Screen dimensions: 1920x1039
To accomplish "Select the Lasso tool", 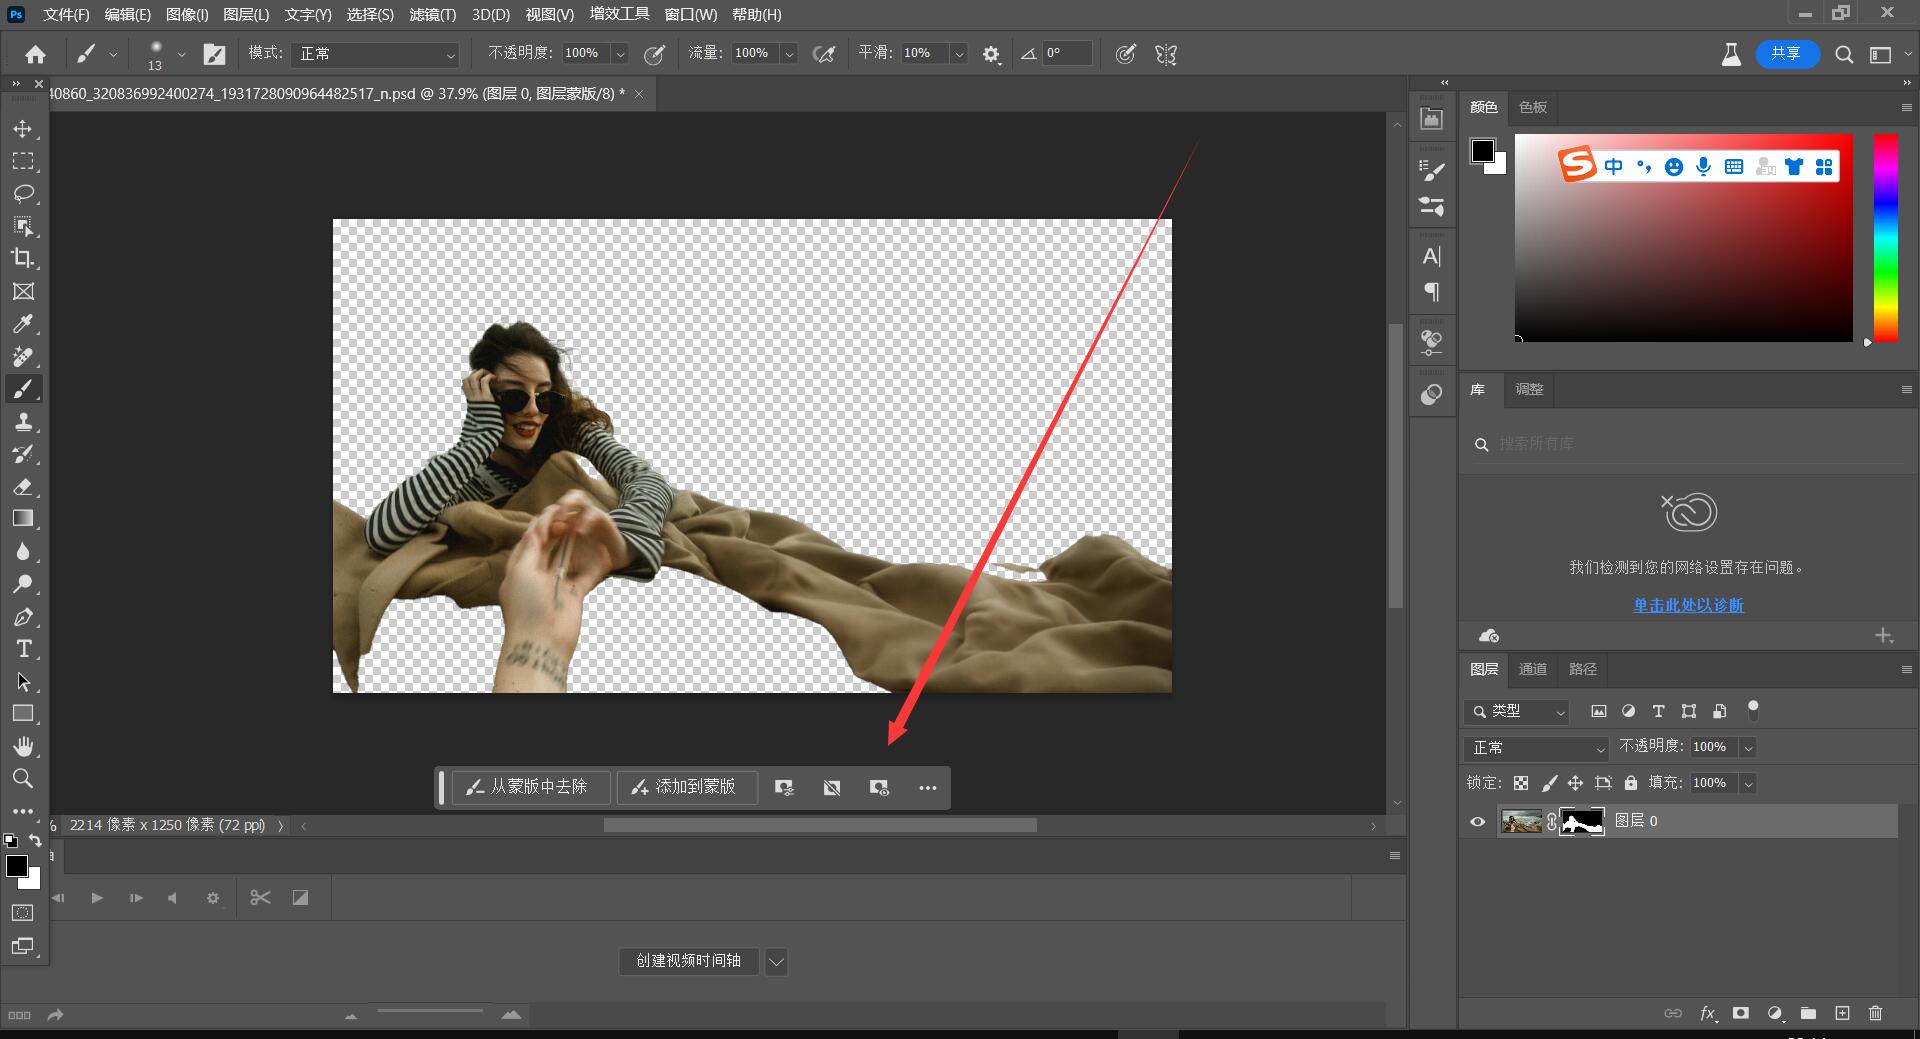I will point(23,193).
